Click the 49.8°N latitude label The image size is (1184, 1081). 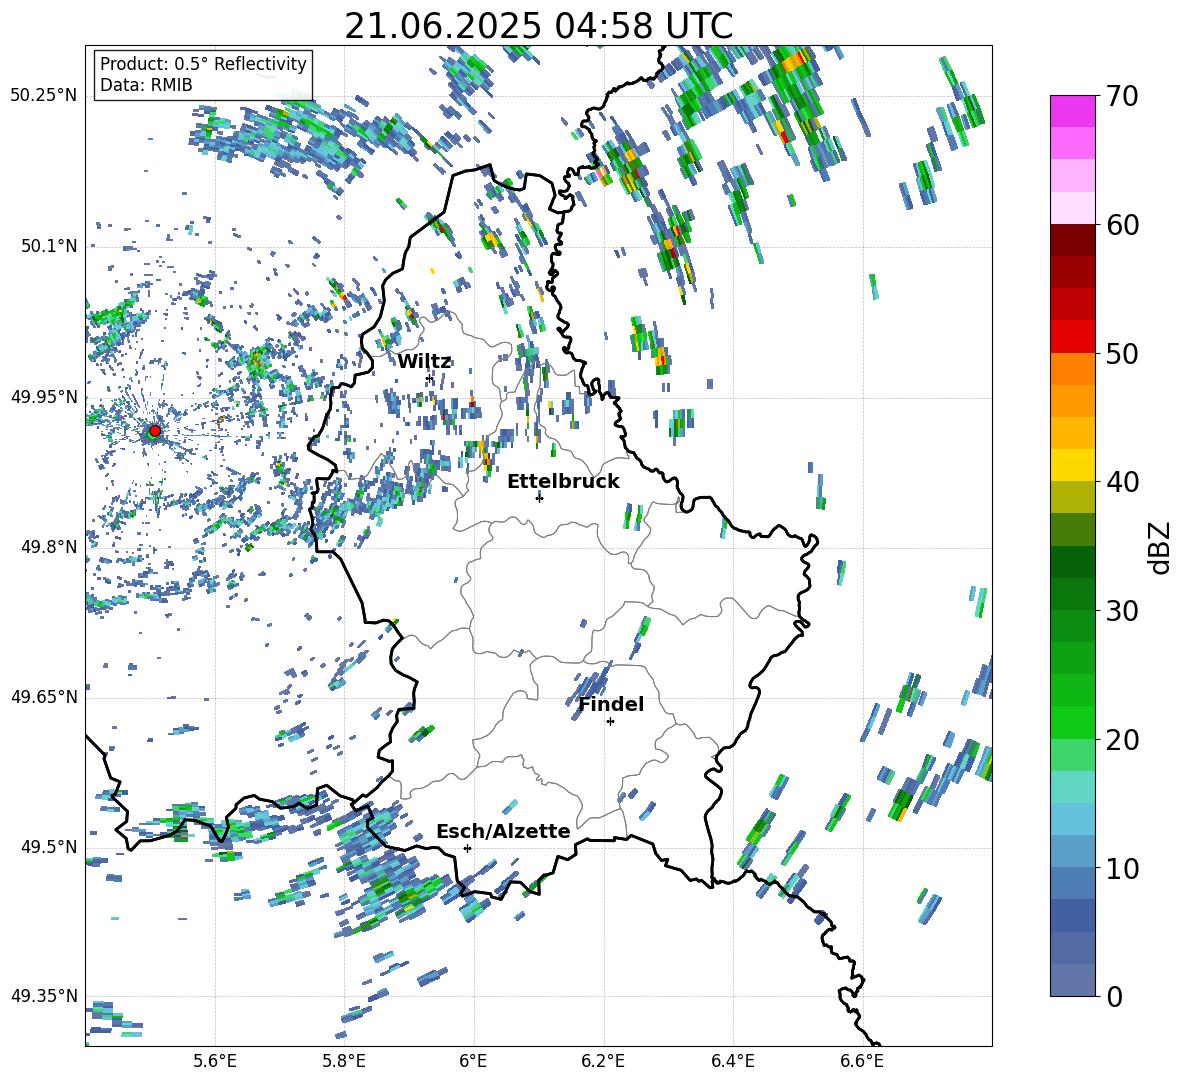pyautogui.click(x=48, y=547)
